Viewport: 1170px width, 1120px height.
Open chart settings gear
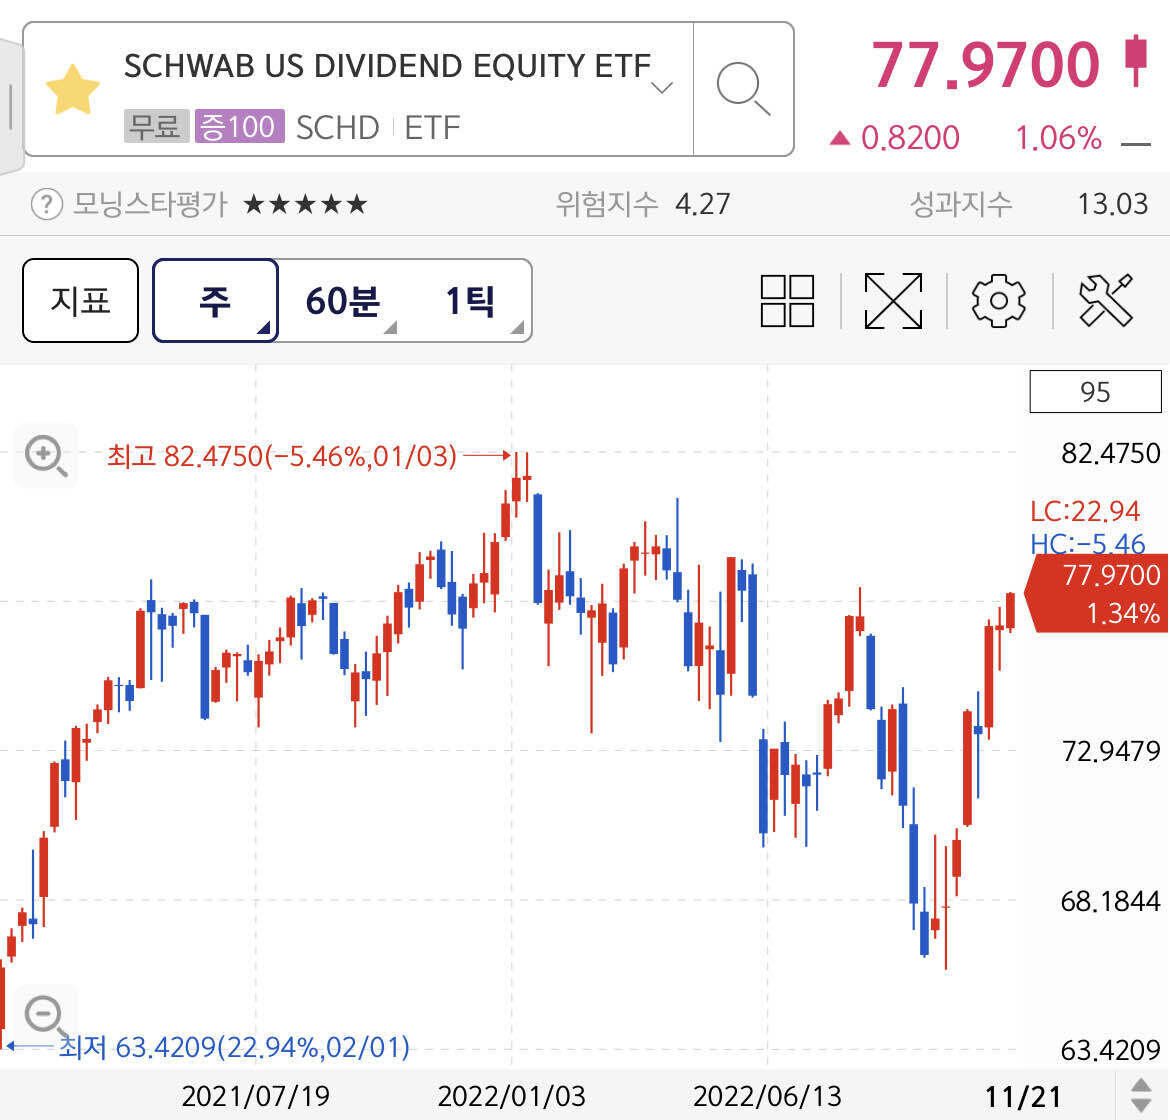pos(998,300)
